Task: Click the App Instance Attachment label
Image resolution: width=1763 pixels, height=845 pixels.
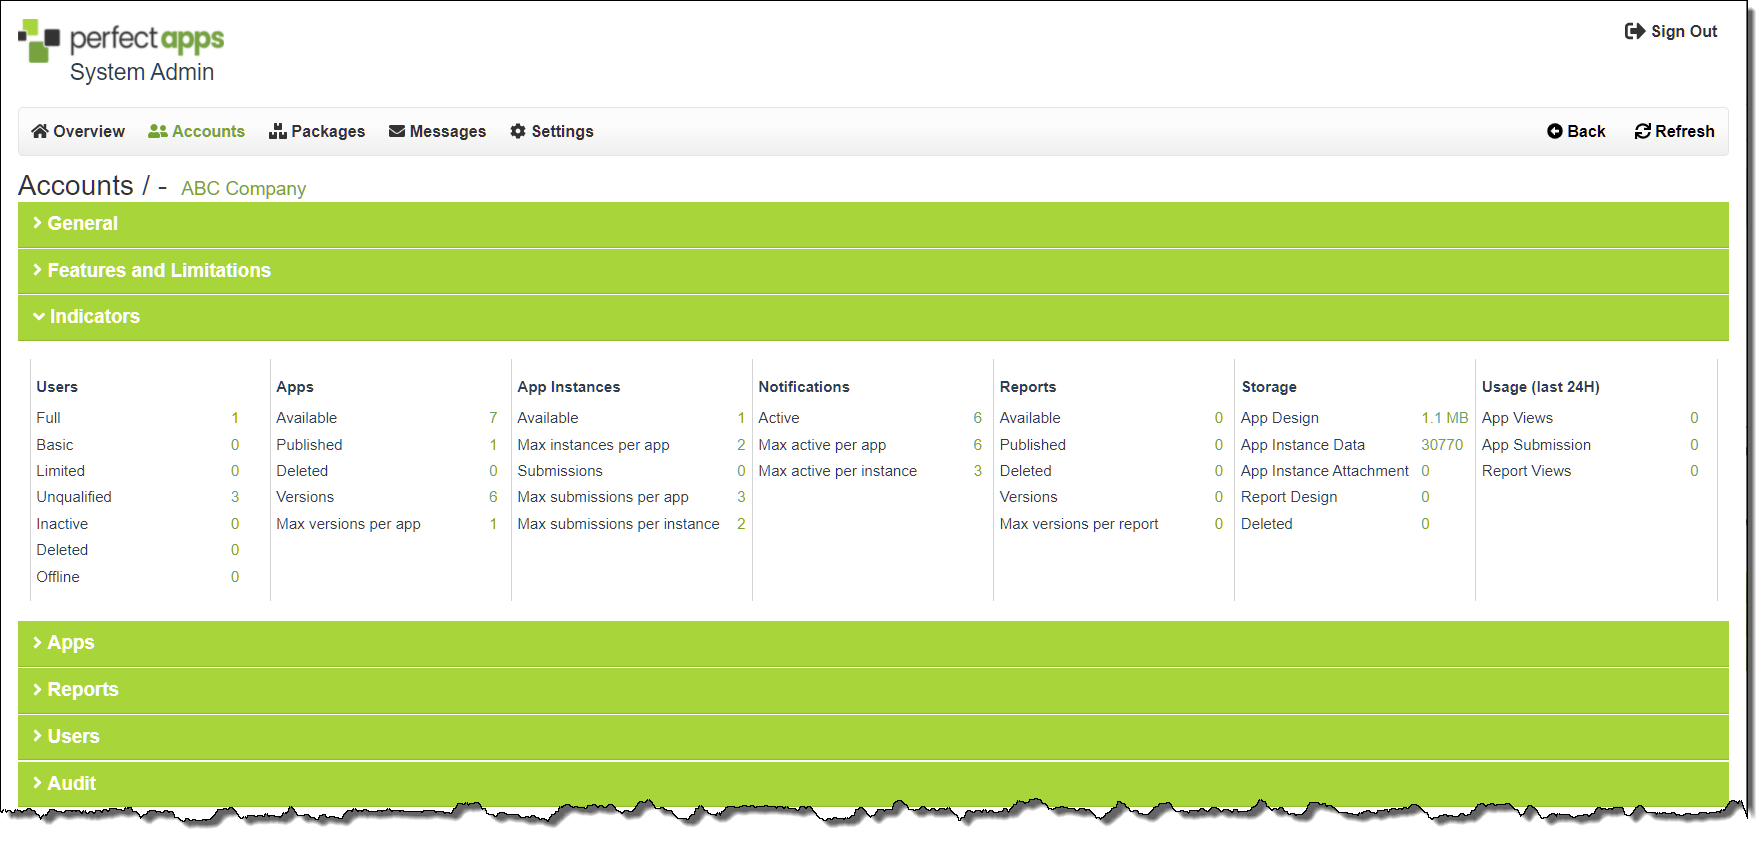Action: point(1325,471)
